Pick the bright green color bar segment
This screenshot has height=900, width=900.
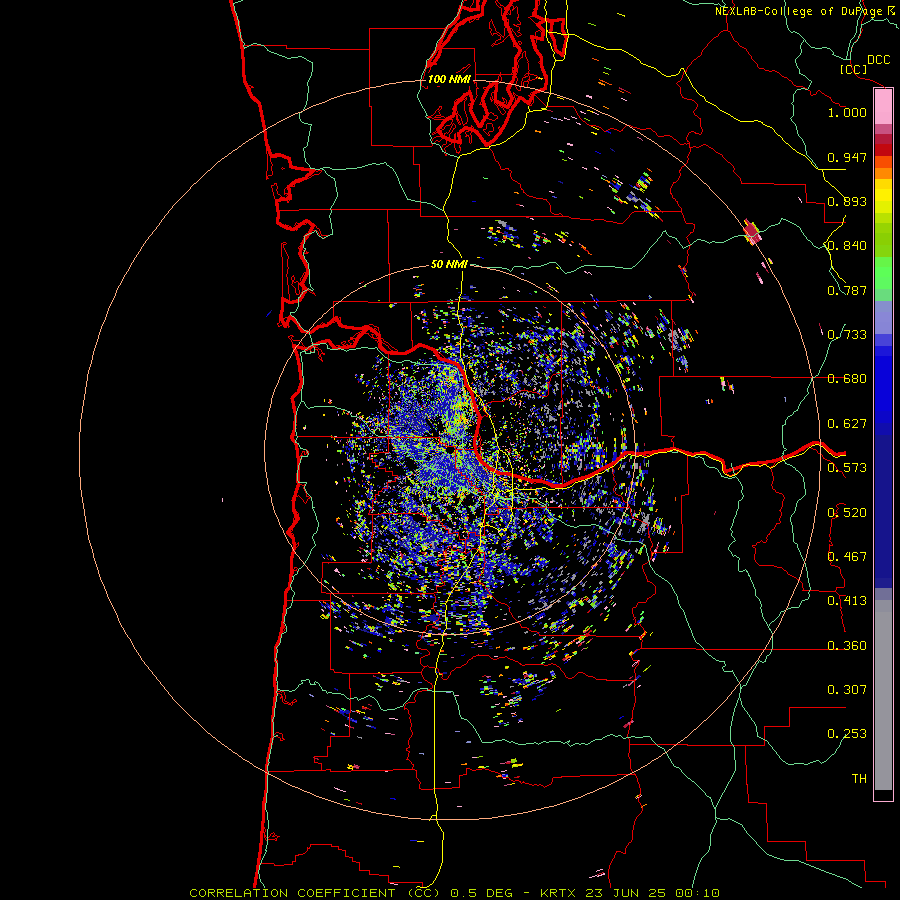pyautogui.click(x=883, y=273)
